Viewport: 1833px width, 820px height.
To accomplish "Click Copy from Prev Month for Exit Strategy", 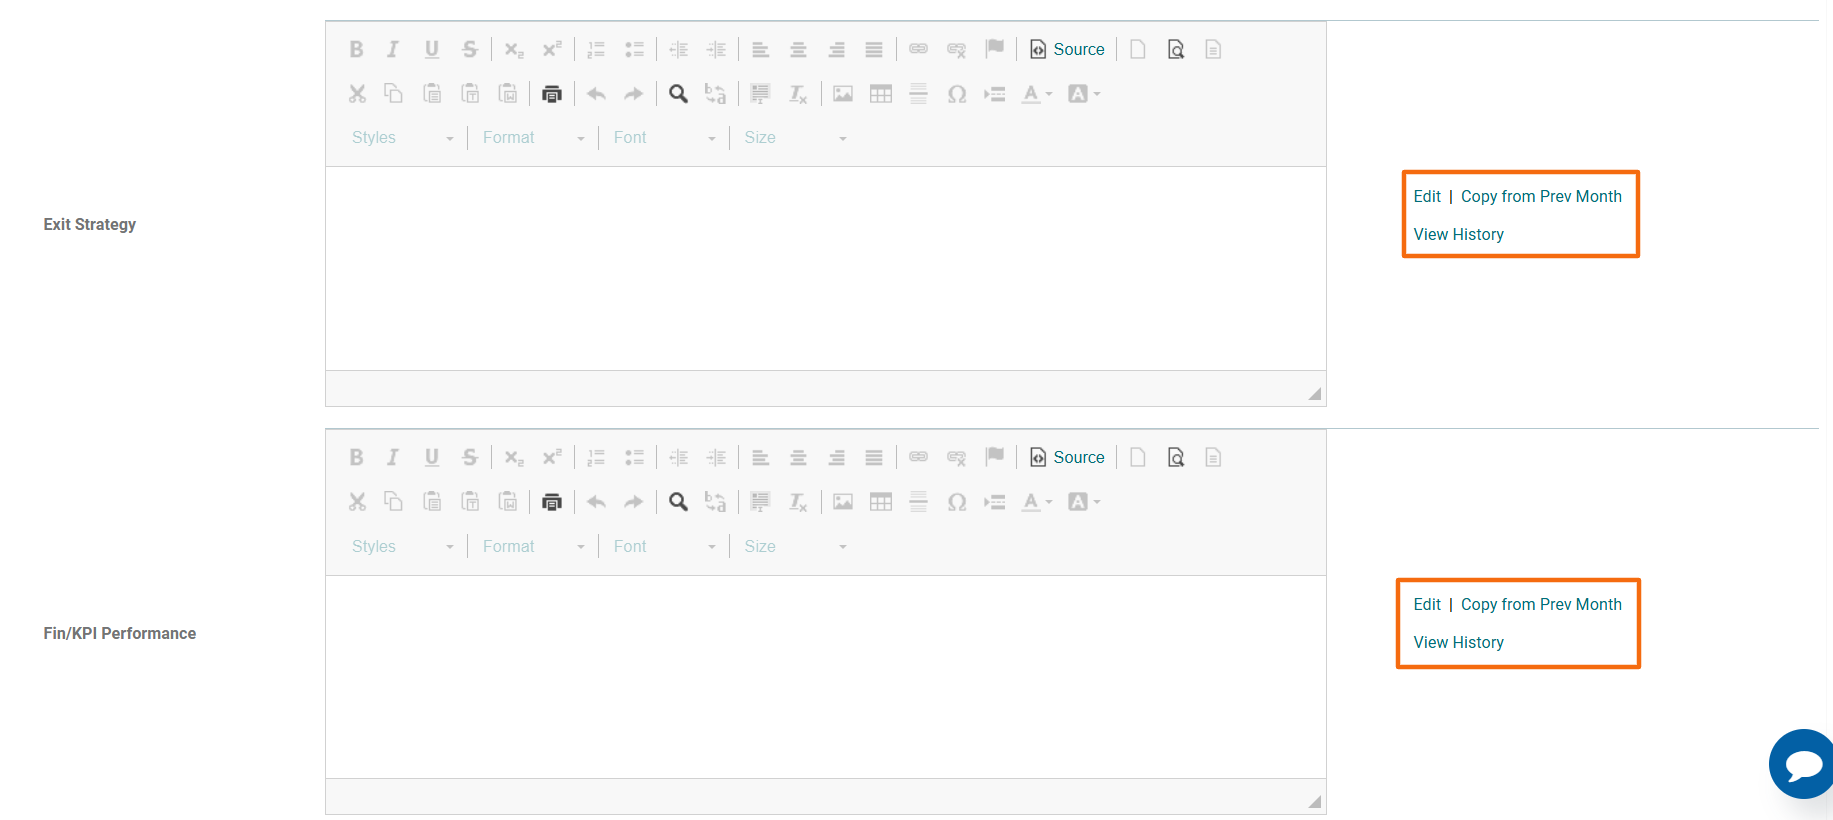I will coord(1540,197).
